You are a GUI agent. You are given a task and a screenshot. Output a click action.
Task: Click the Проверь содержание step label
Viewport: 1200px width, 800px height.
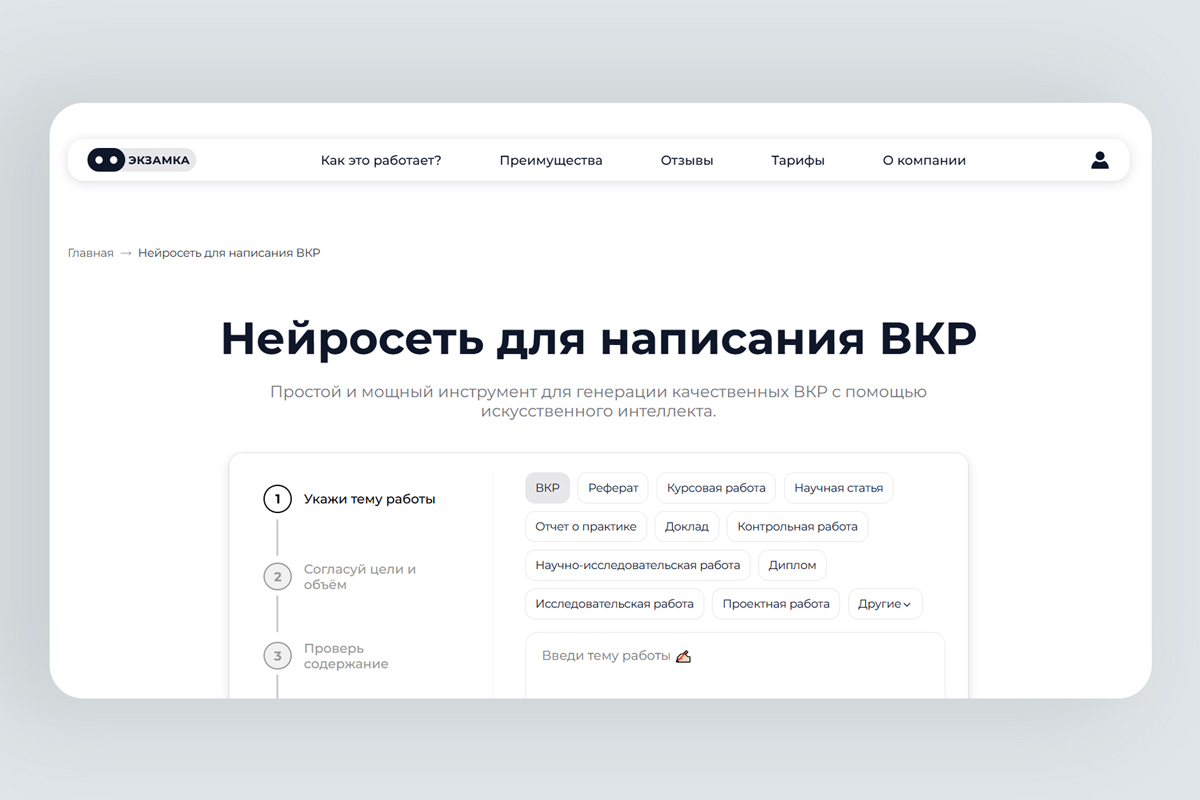coord(346,656)
